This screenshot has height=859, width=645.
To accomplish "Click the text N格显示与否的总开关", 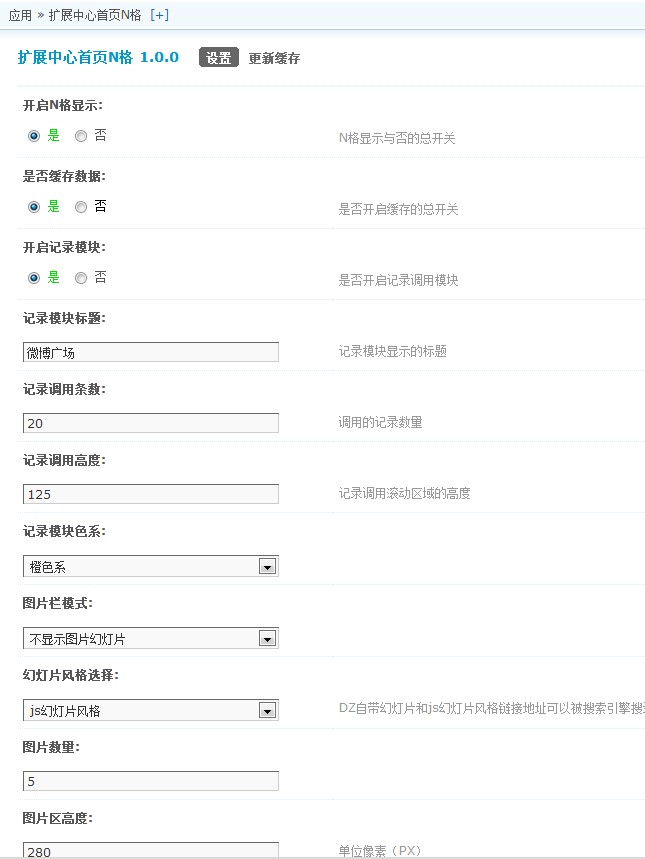I will coord(397,138).
